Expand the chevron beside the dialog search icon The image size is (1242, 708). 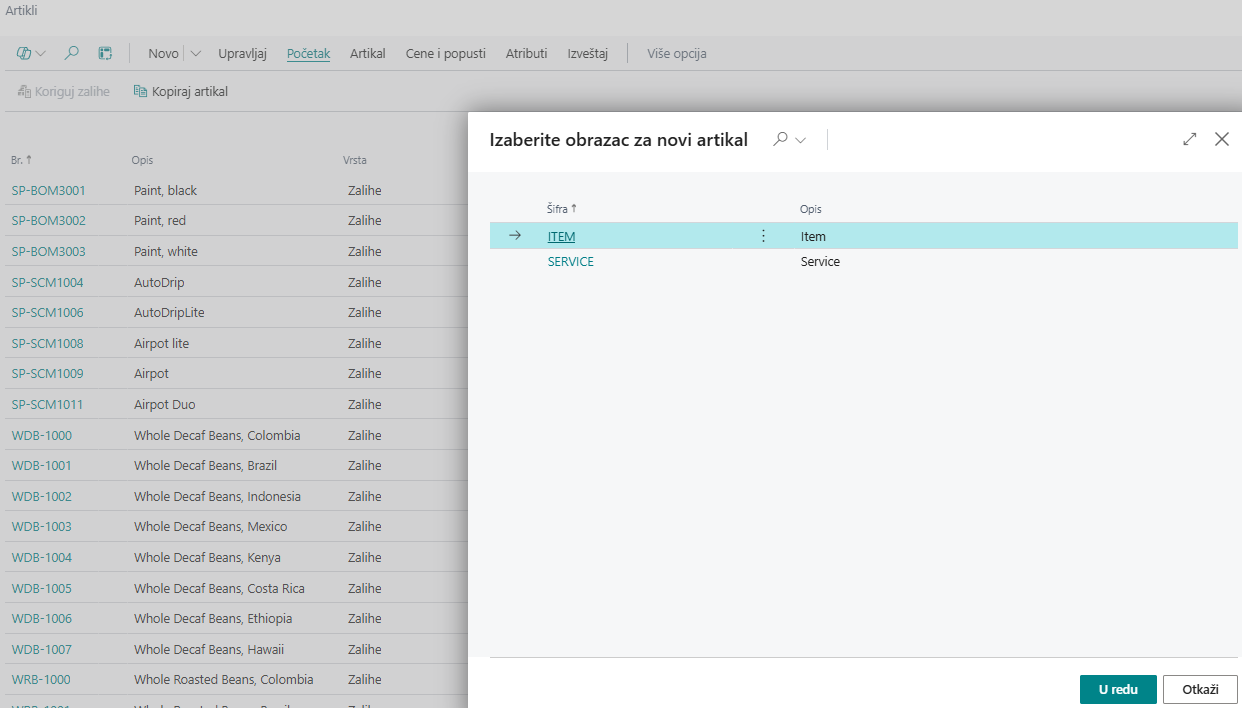(801, 141)
